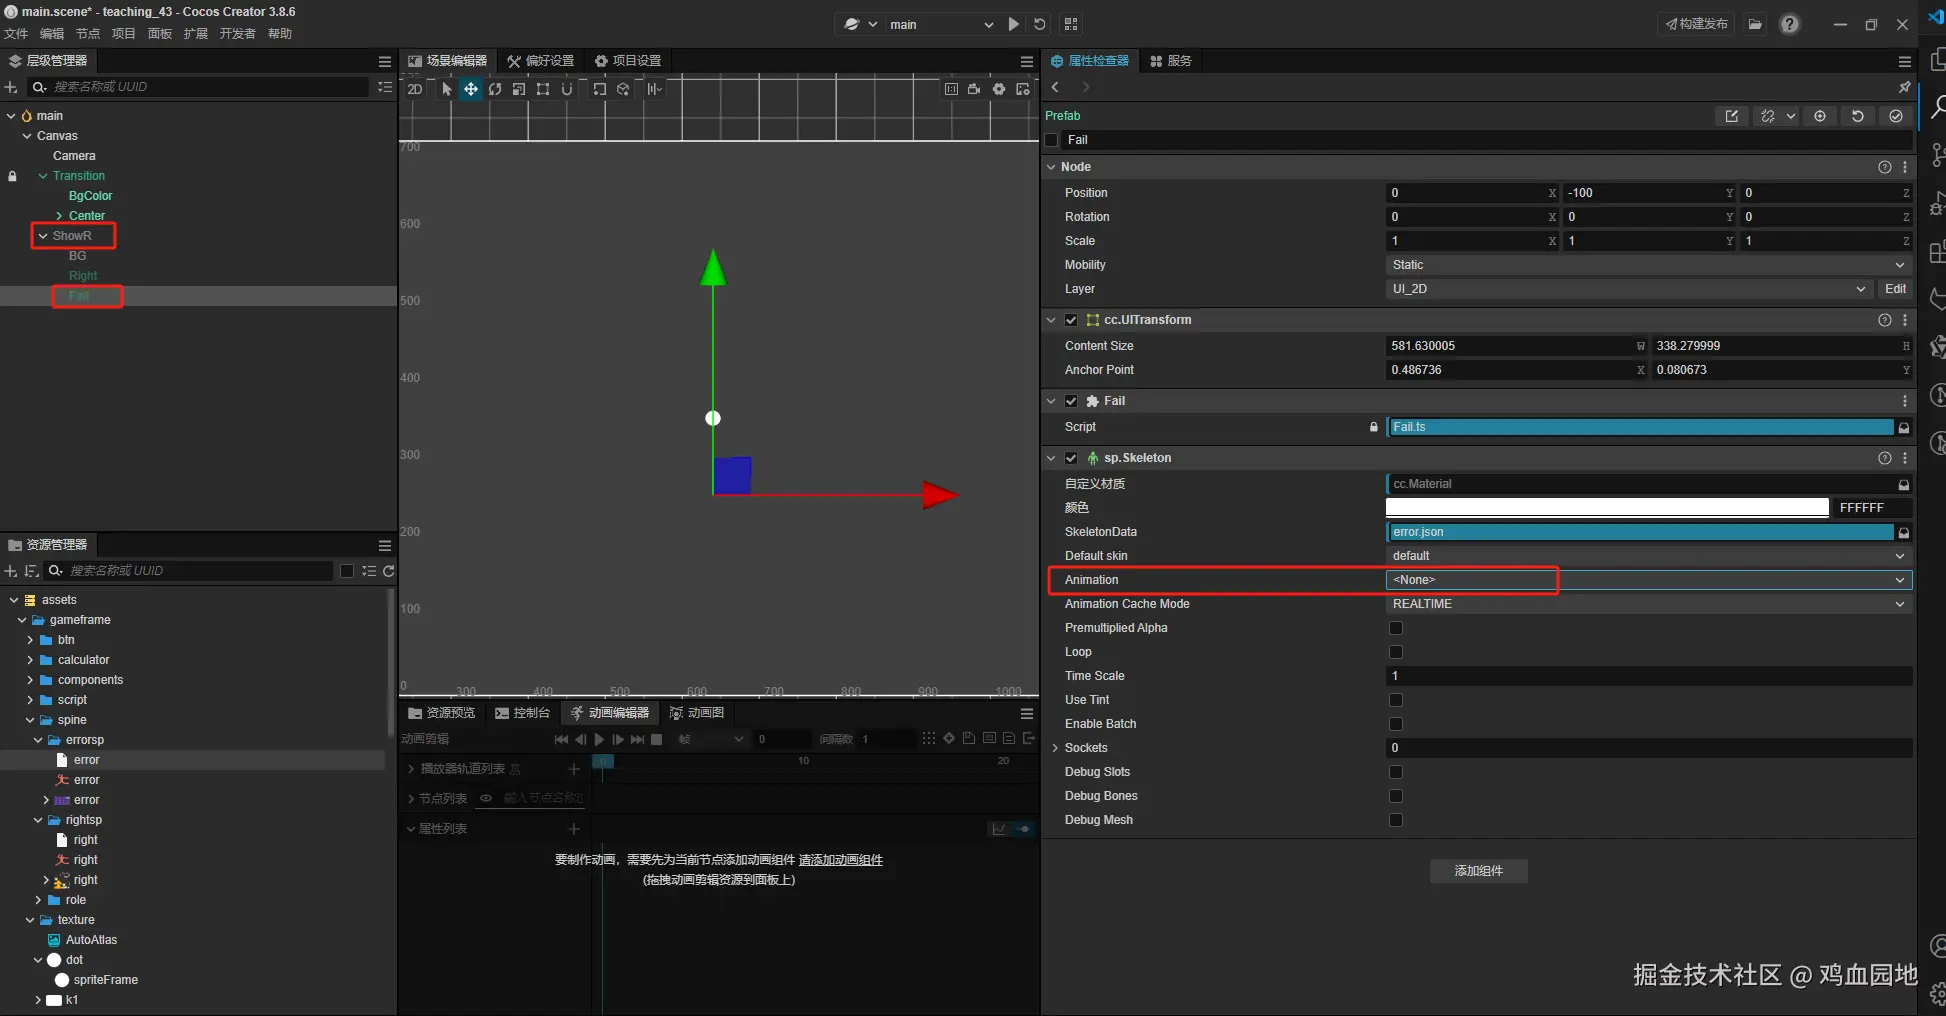Collapse the Node section in inspector
This screenshot has height=1016, width=1946.
1051,167
